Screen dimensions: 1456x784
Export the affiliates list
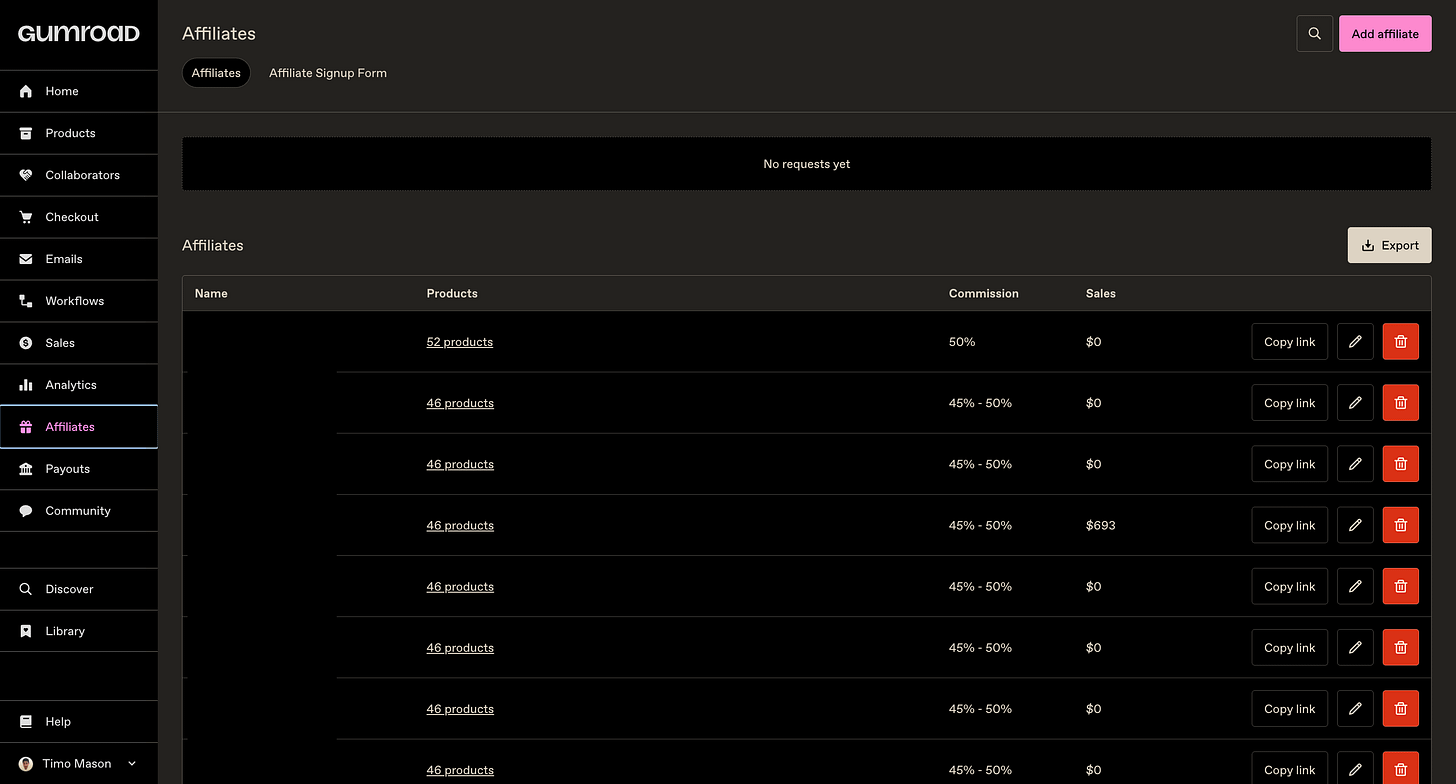pos(1389,245)
